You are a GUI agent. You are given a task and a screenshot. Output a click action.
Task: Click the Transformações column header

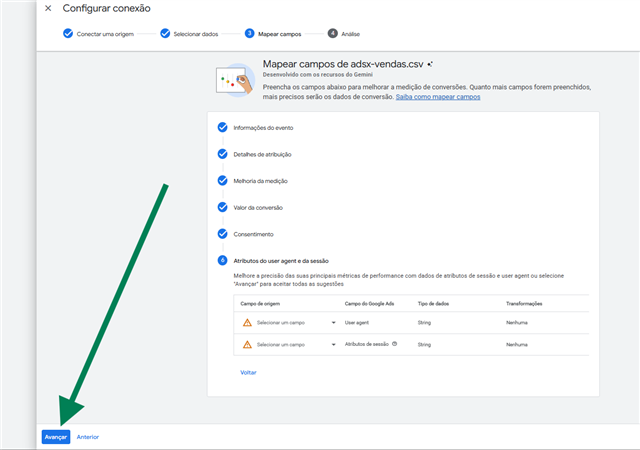click(524, 303)
